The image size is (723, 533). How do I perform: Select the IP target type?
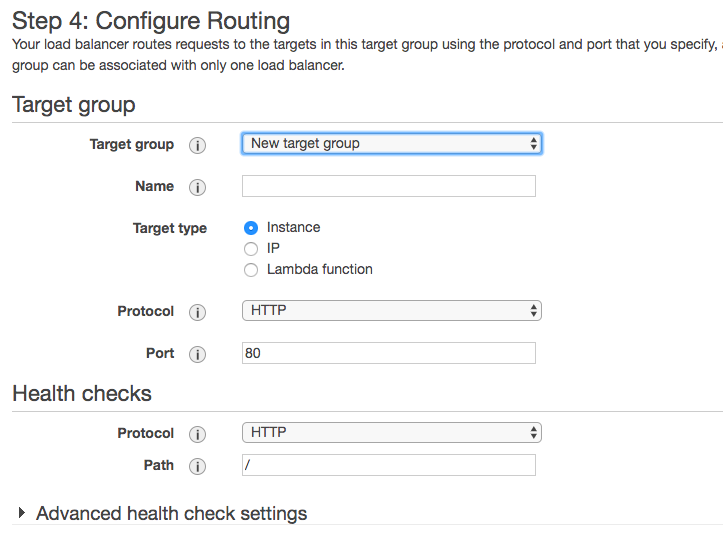pos(251,249)
